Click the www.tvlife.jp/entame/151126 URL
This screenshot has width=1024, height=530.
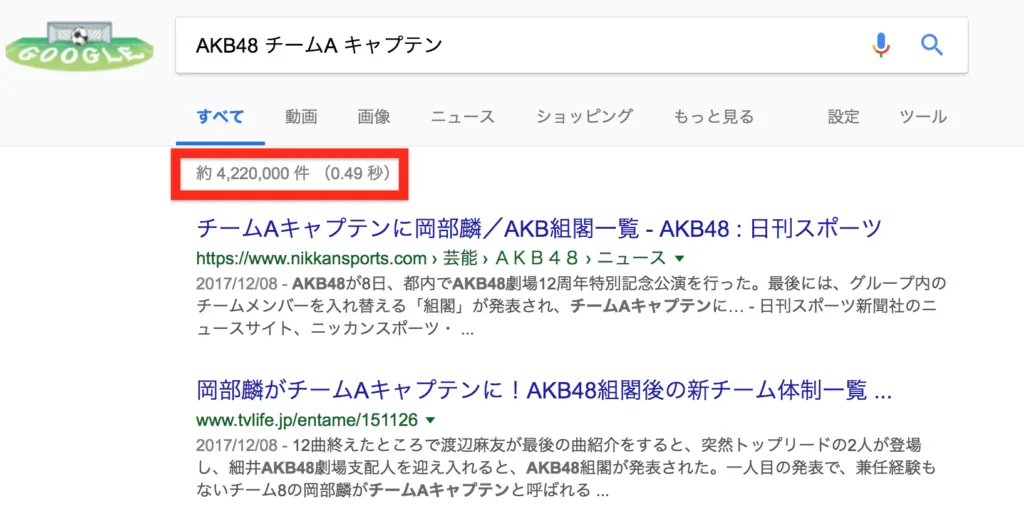pos(307,419)
